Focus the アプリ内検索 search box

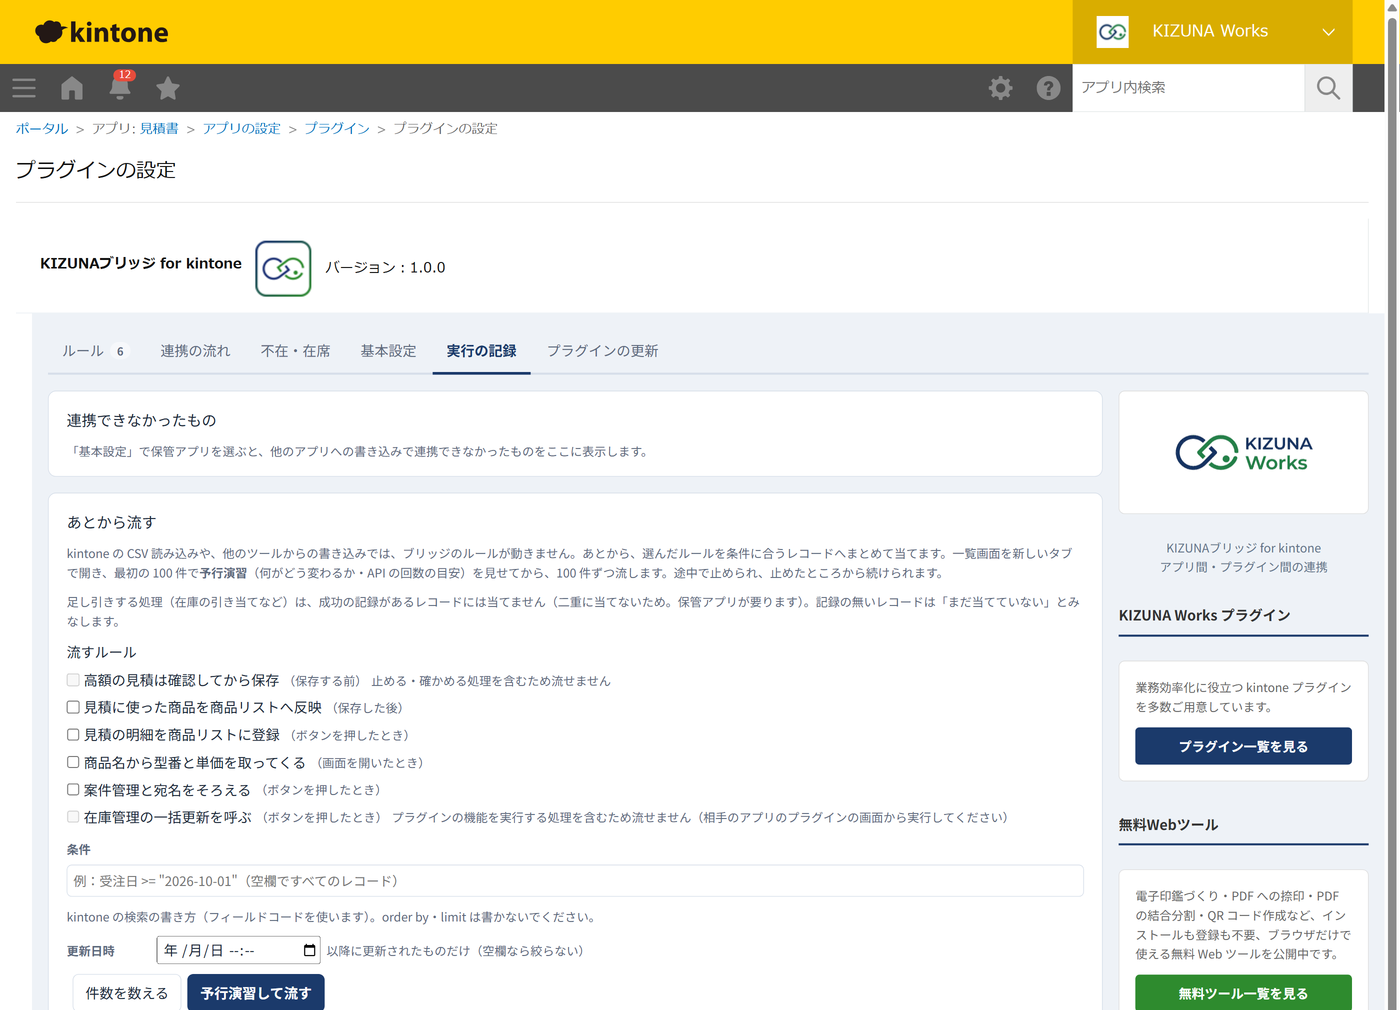coord(1189,88)
